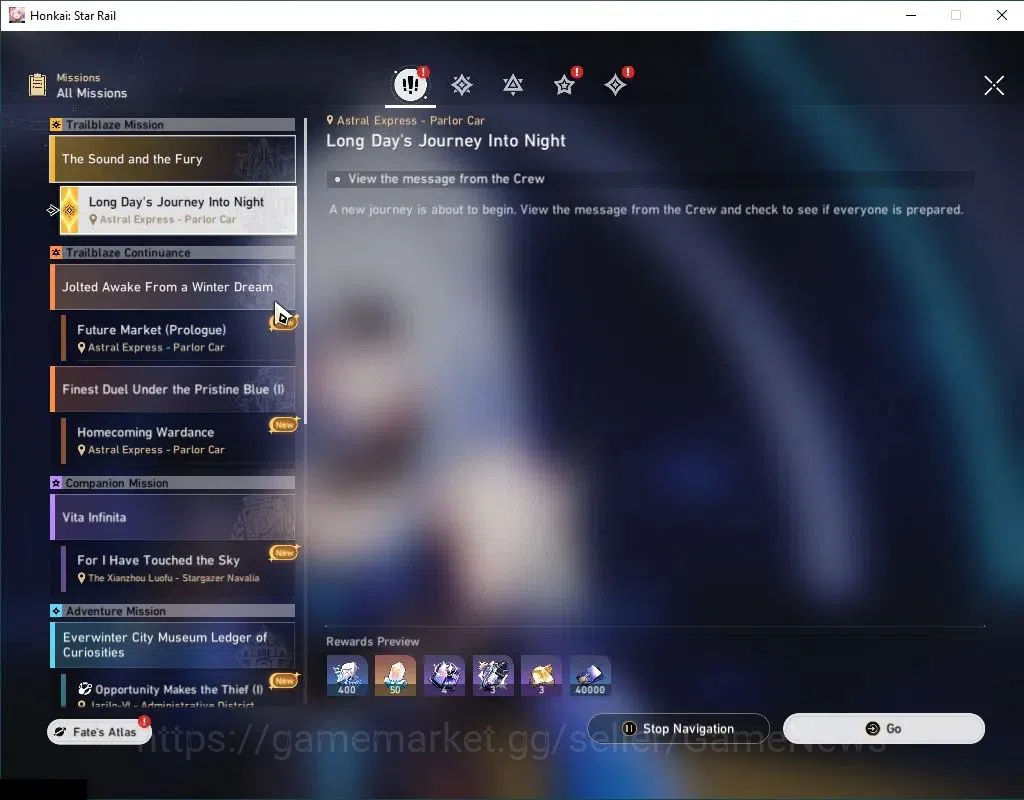The height and width of the screenshot is (800, 1024).
Task: Switch to the Adventure Mission filter icon
Action: click(x=615, y=85)
